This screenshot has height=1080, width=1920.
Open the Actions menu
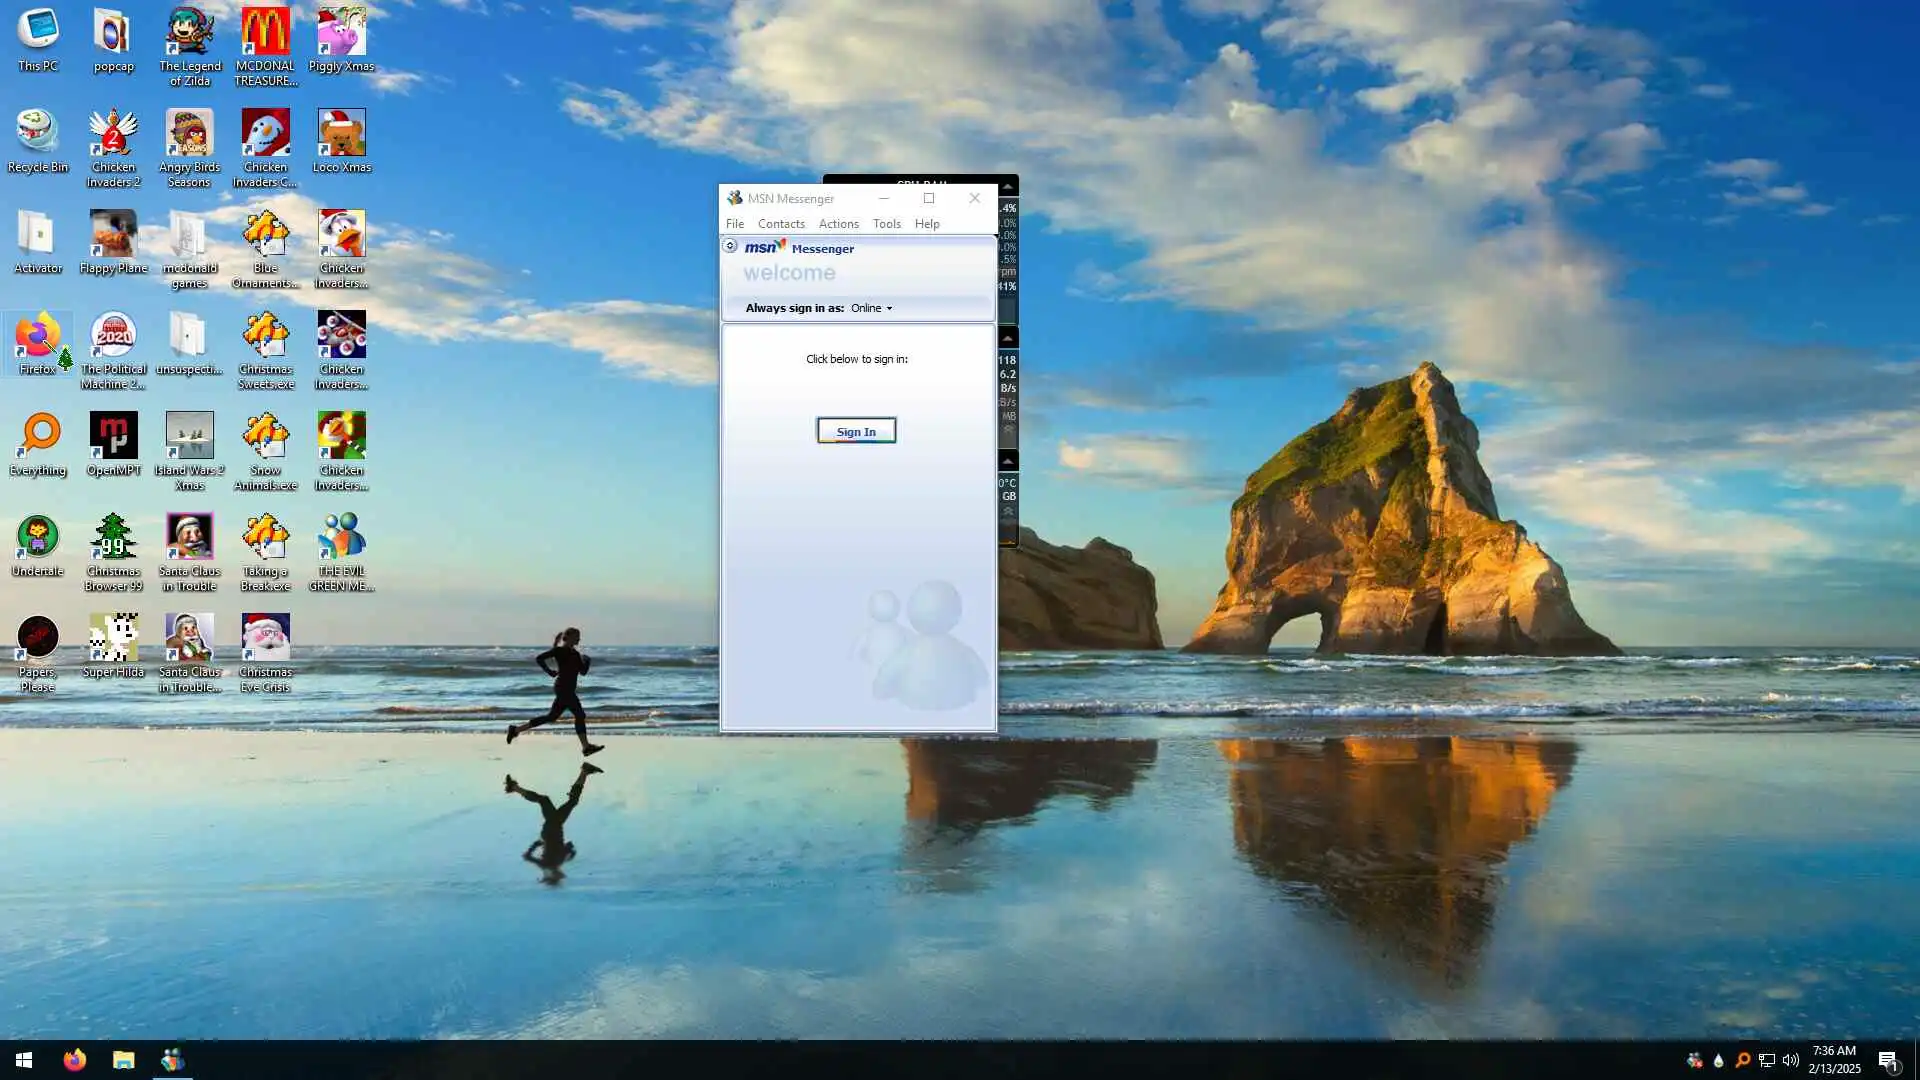click(838, 224)
